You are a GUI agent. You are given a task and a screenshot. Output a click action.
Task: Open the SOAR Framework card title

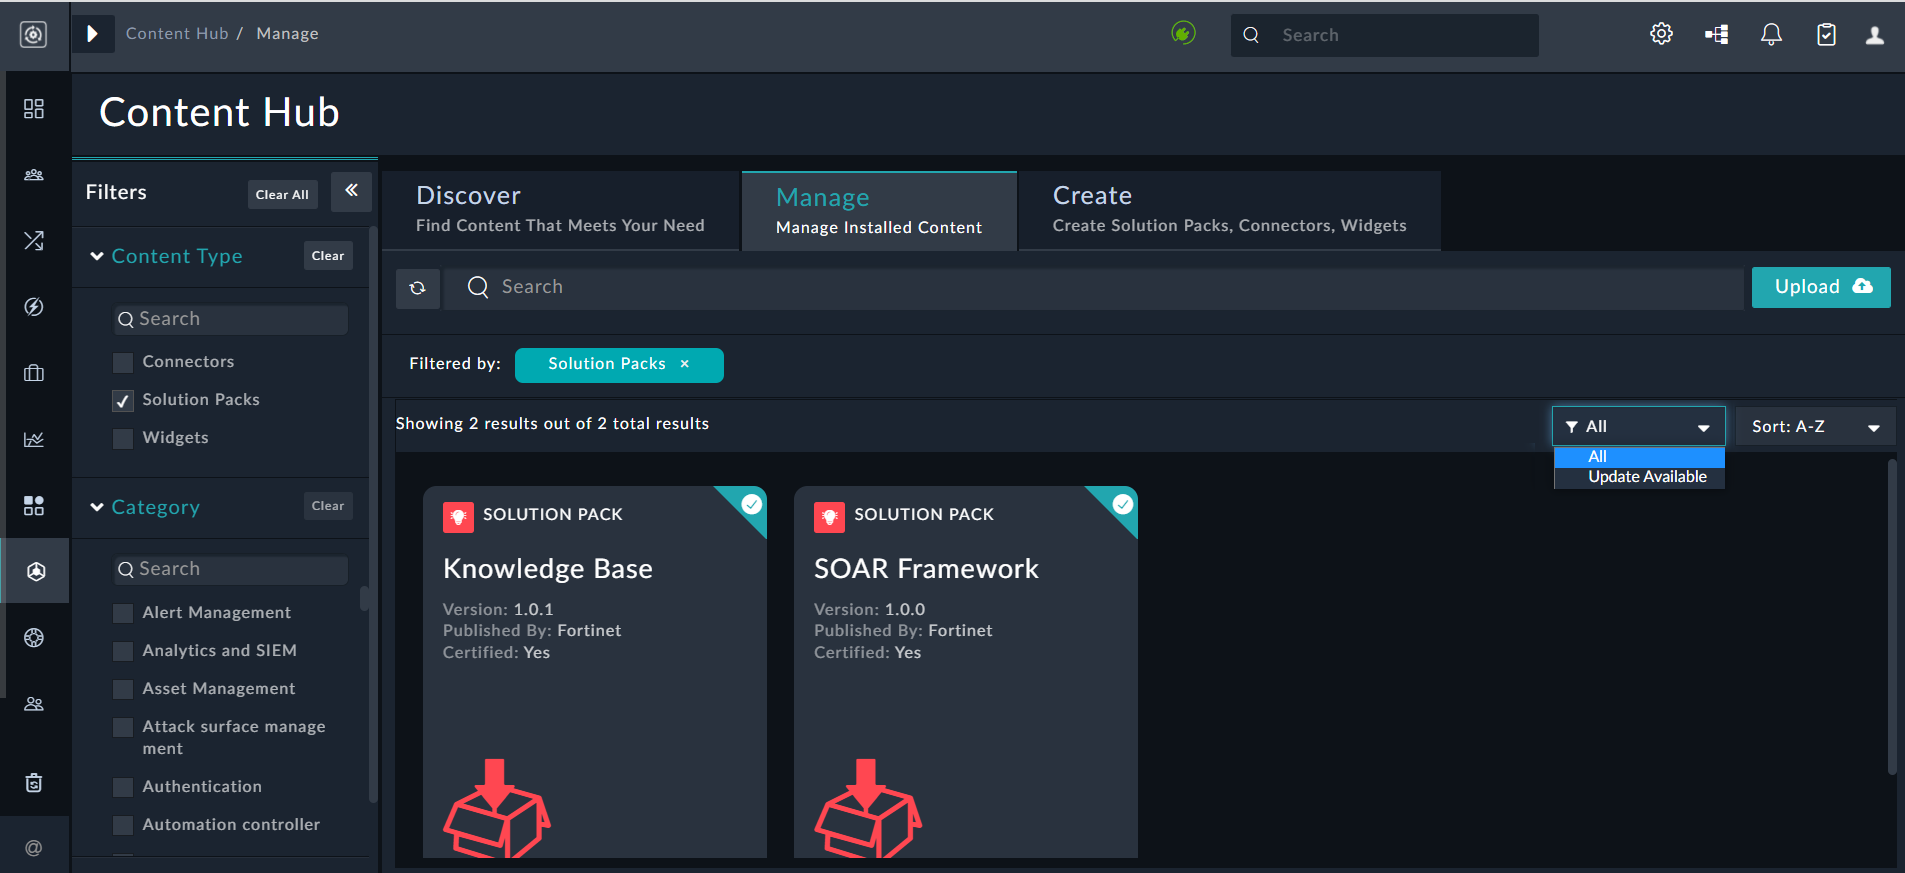pyautogui.click(x=926, y=569)
